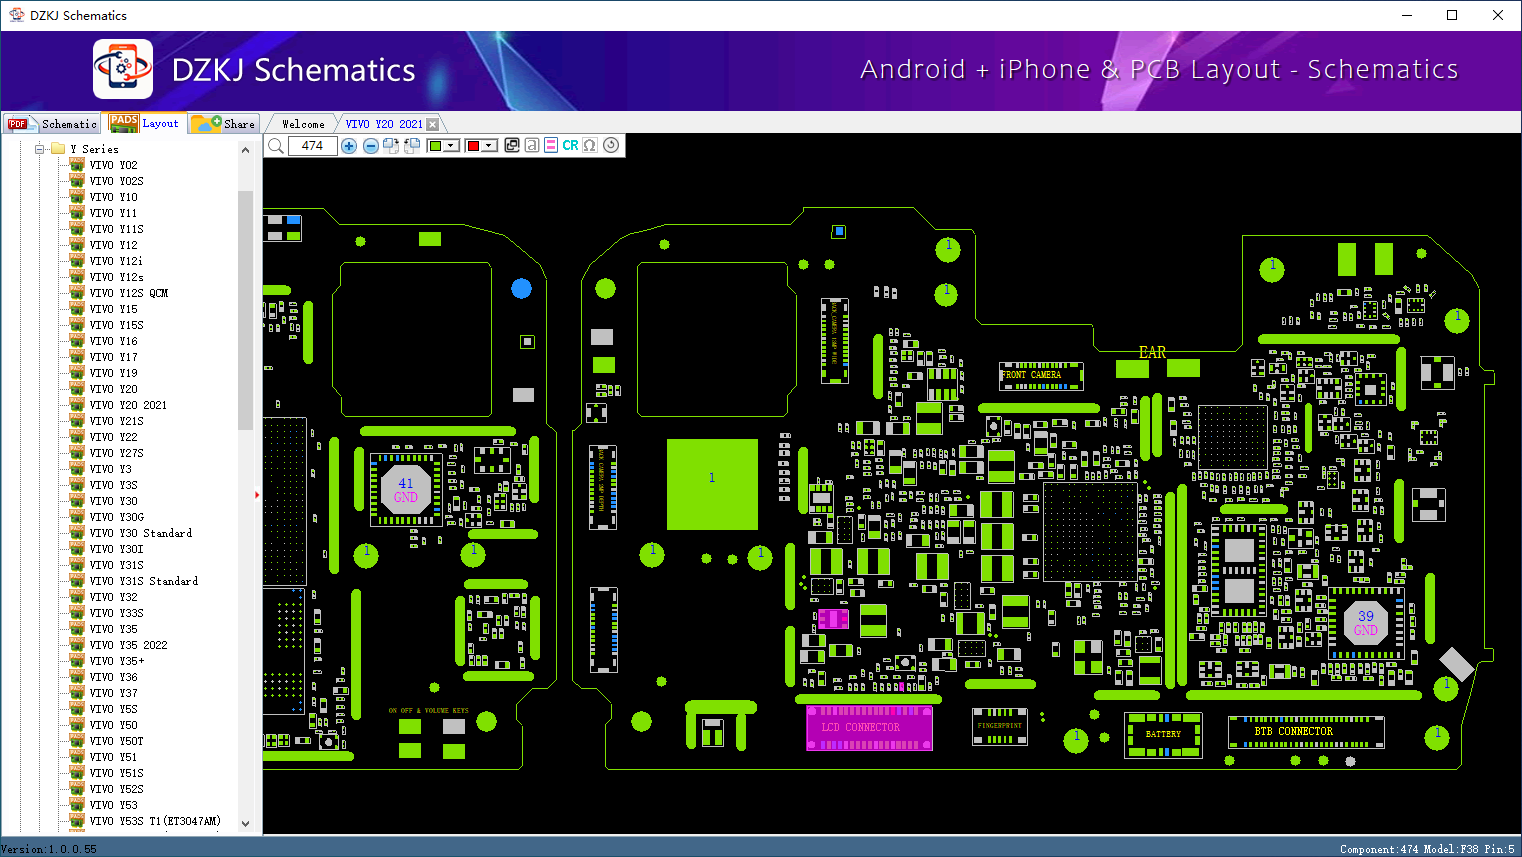The image size is (1522, 857).
Task: Select the VIVO Y20 2021 document tab
Action: pos(384,124)
